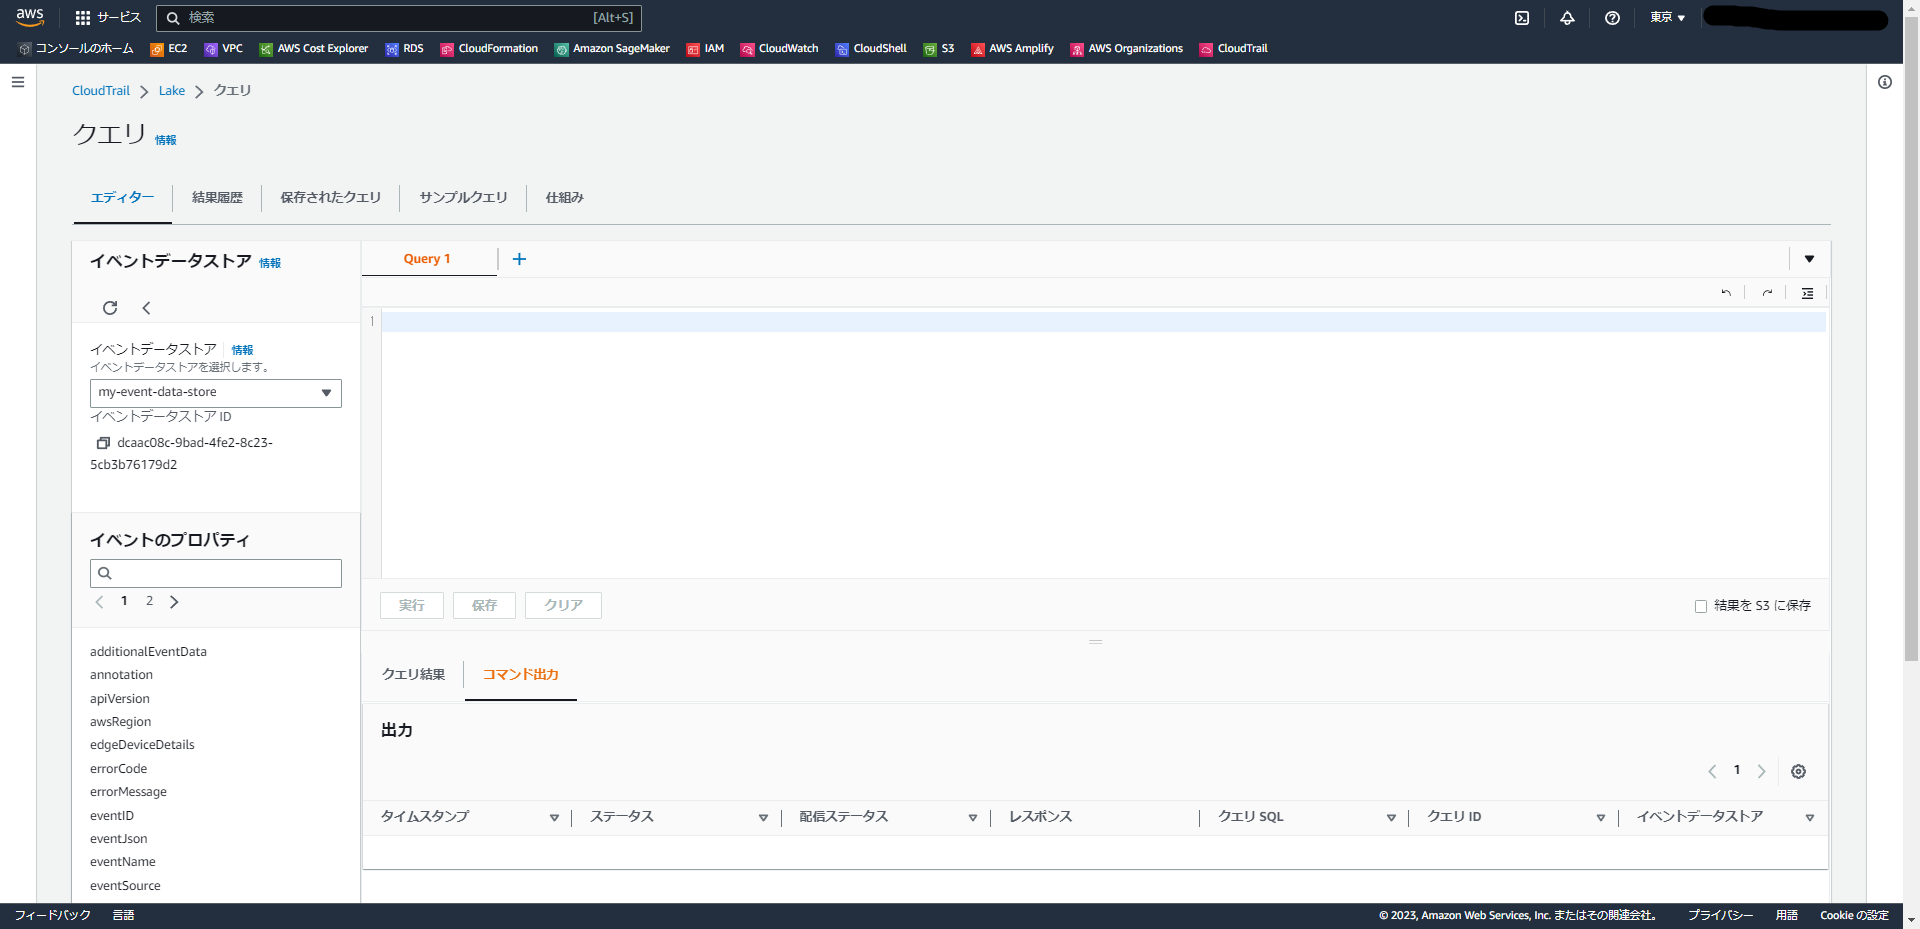Open the サービス grid menu

[x=108, y=18]
